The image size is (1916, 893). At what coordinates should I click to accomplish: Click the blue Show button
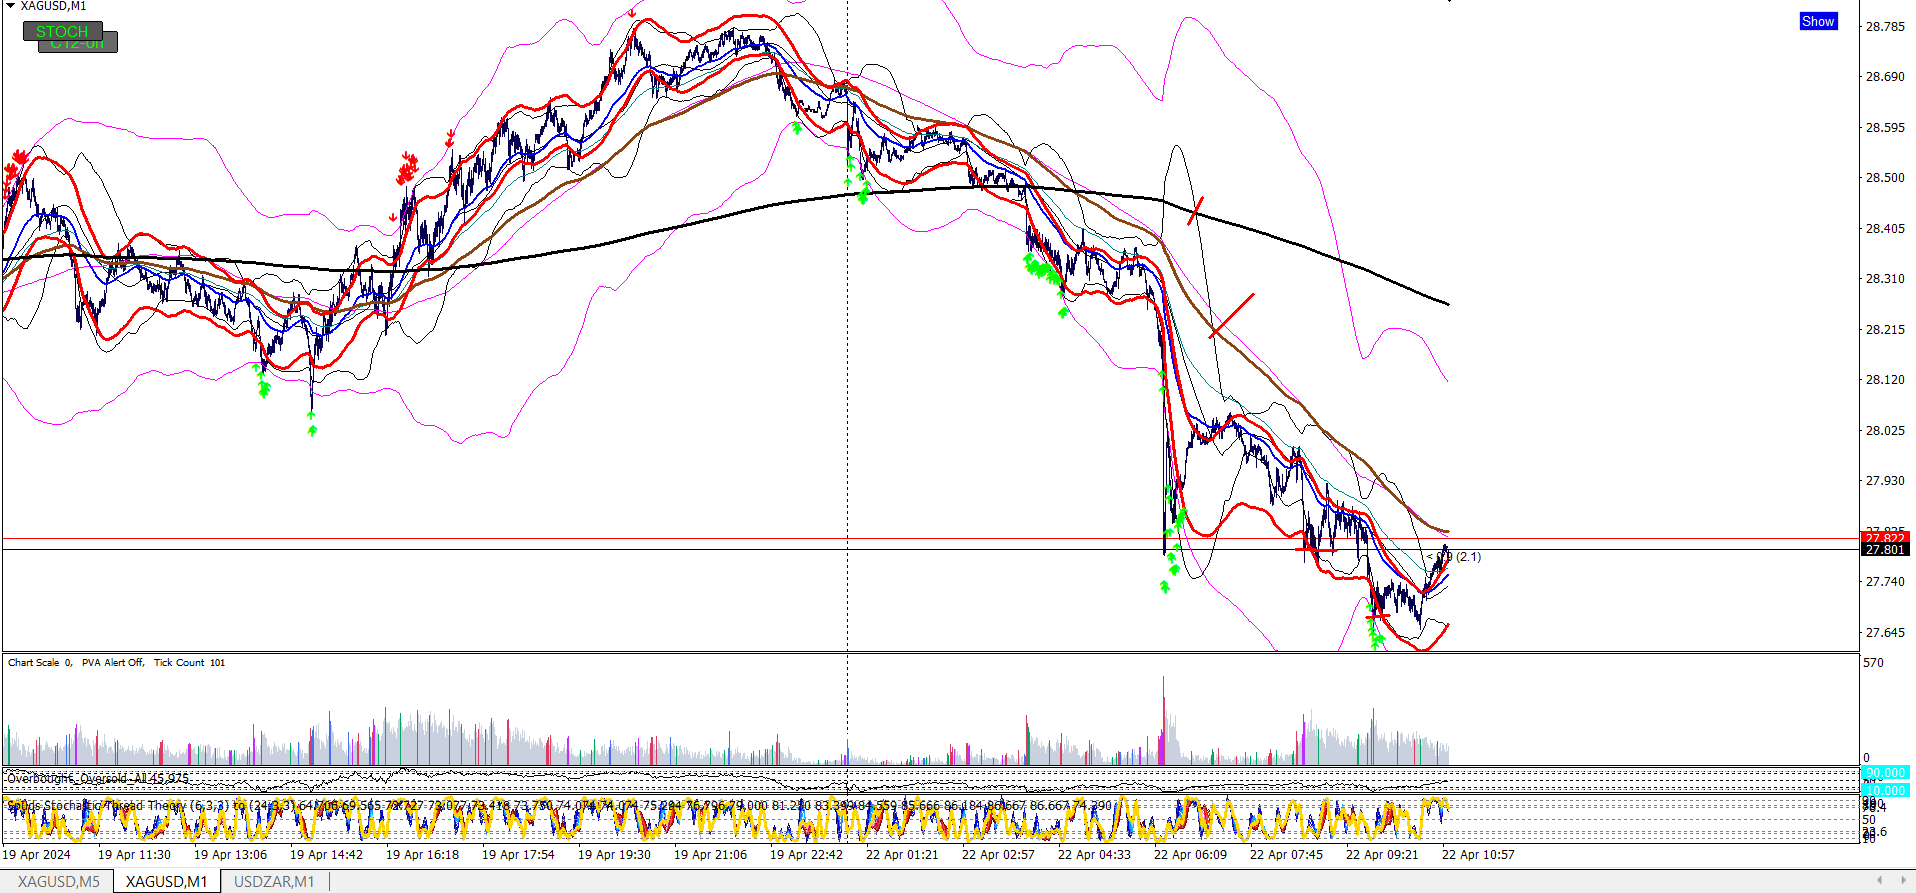[1818, 21]
